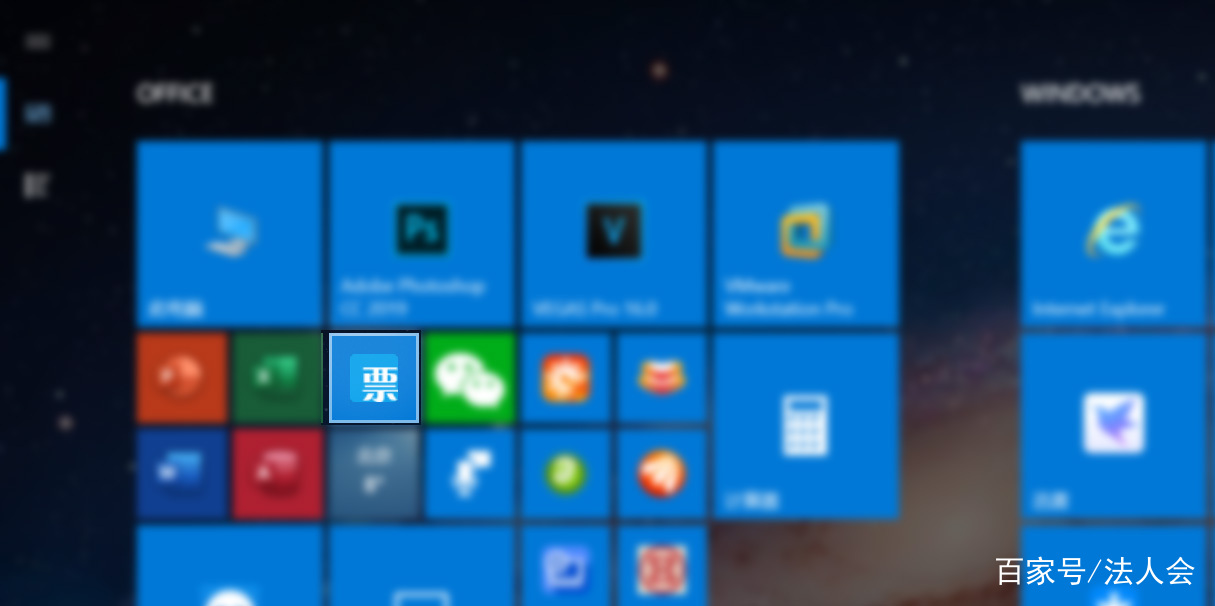
Task: Expand the Start menu hamburger button
Action: pyautogui.click(x=38, y=41)
